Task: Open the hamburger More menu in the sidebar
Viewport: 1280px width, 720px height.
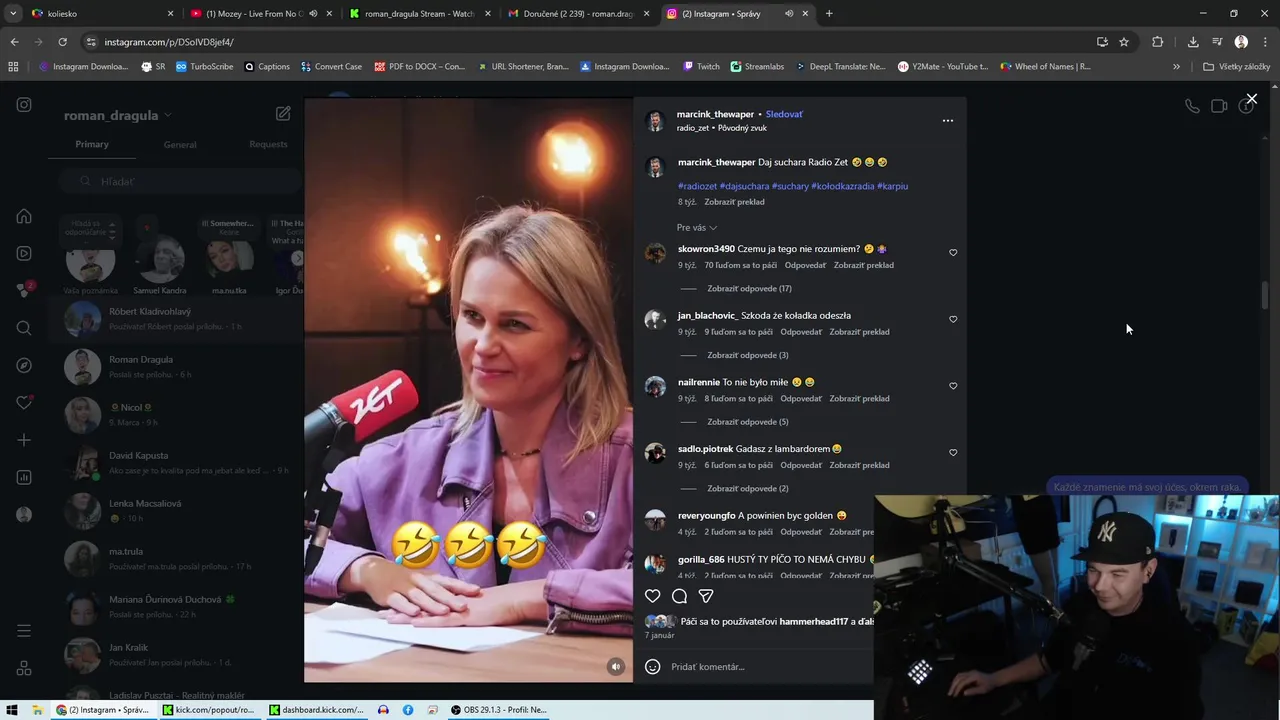Action: (x=24, y=631)
